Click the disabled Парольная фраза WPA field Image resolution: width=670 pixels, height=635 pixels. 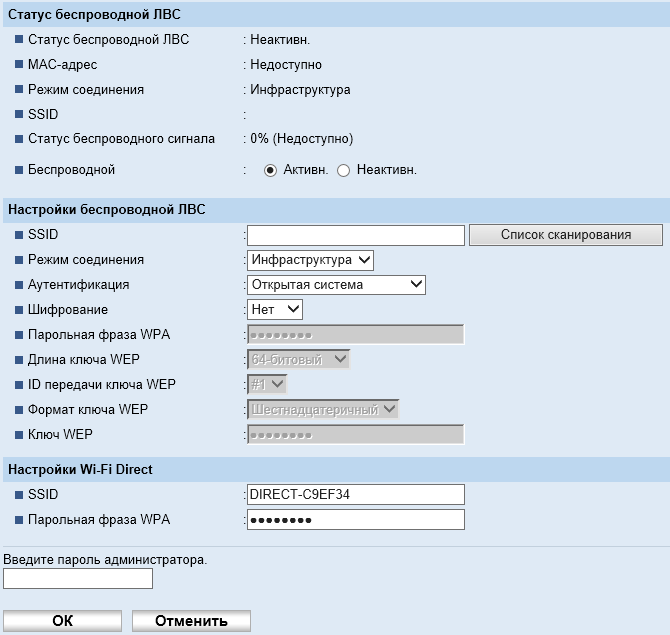tap(356, 335)
